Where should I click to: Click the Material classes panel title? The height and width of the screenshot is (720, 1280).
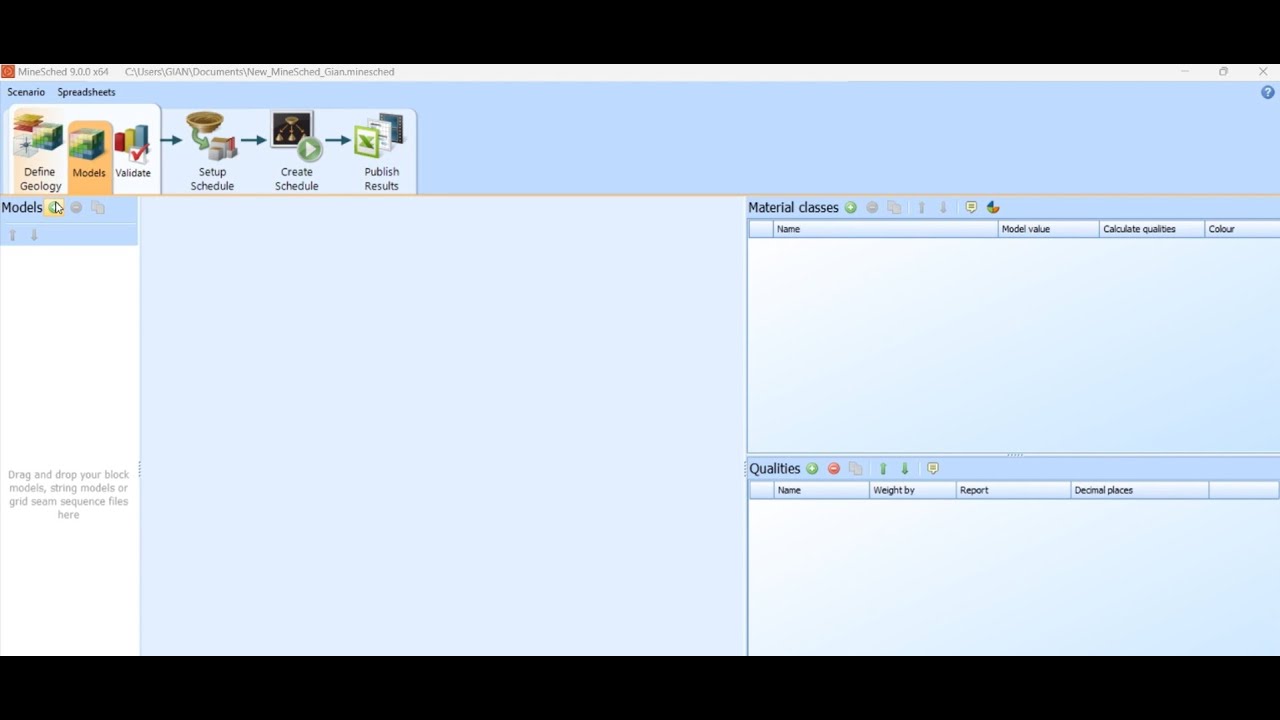pos(793,207)
